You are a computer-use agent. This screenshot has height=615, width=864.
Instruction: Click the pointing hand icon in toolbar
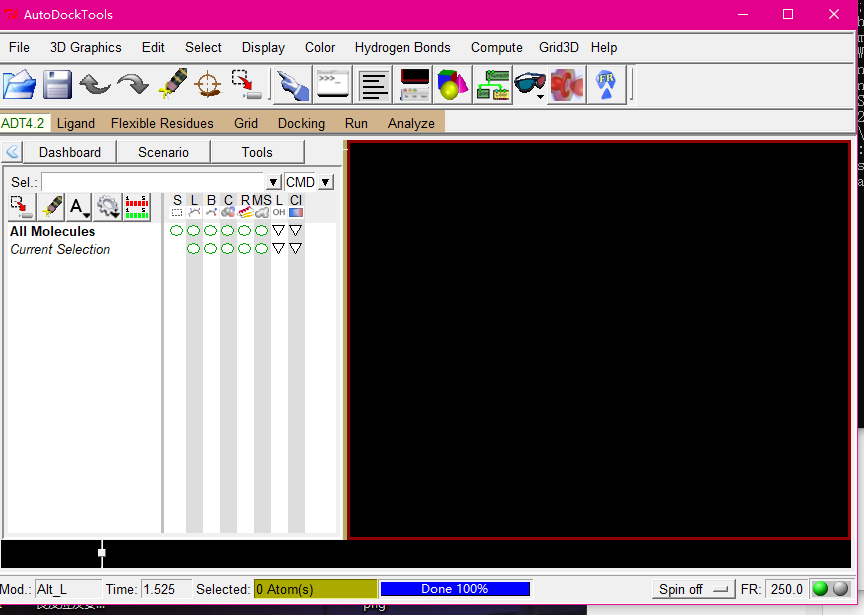point(292,84)
